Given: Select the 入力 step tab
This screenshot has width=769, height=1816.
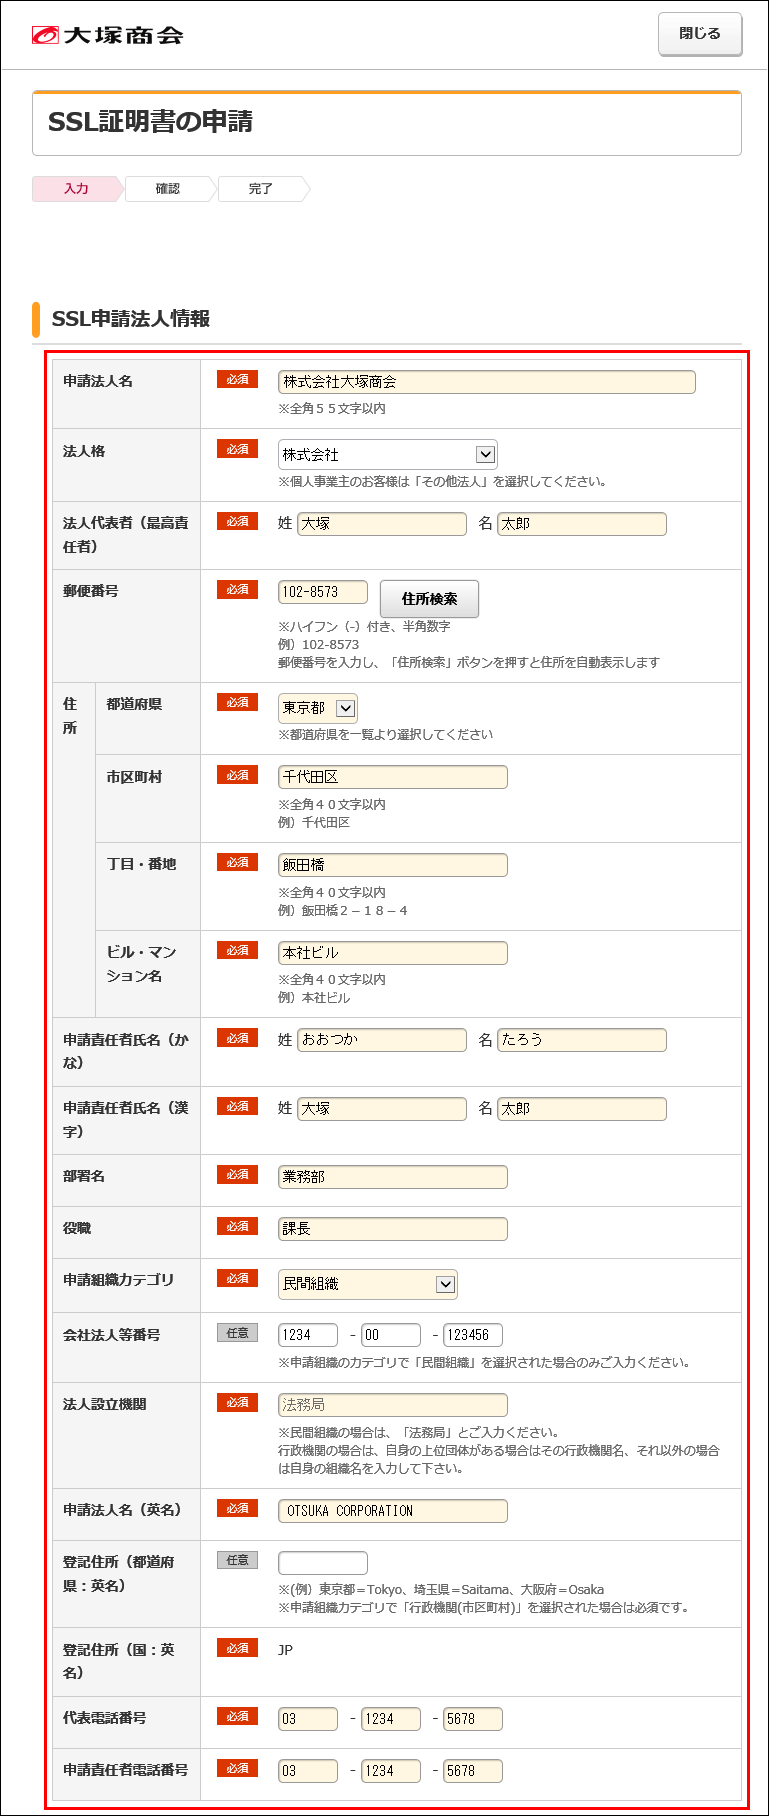Looking at the screenshot, I should click(x=77, y=189).
